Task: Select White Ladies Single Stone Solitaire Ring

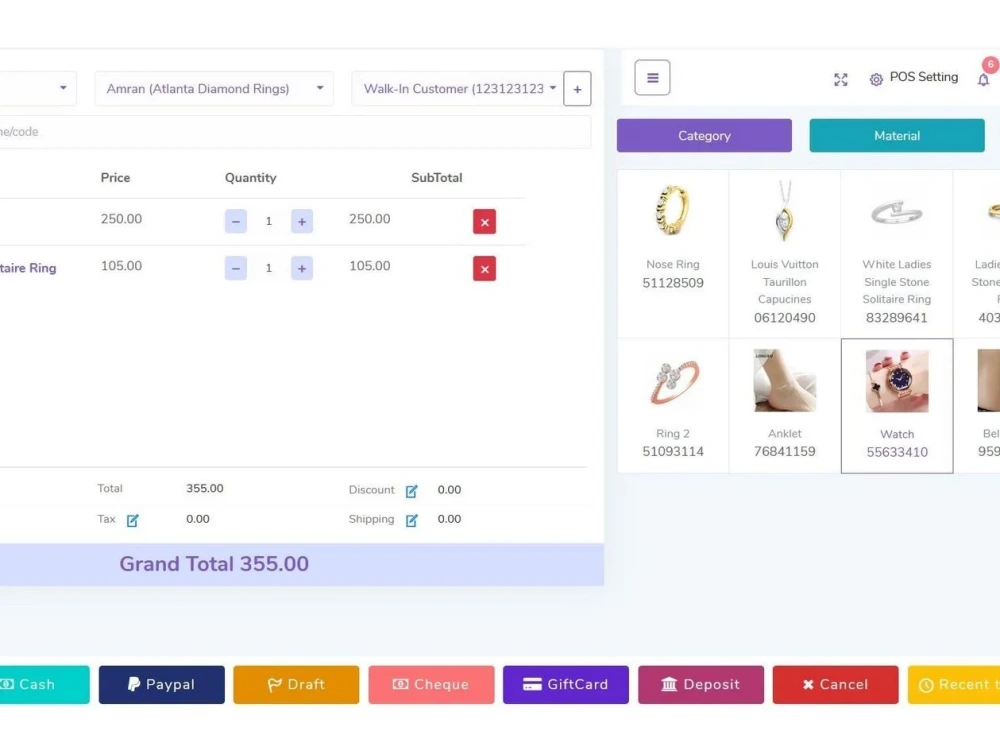Action: [x=897, y=254]
